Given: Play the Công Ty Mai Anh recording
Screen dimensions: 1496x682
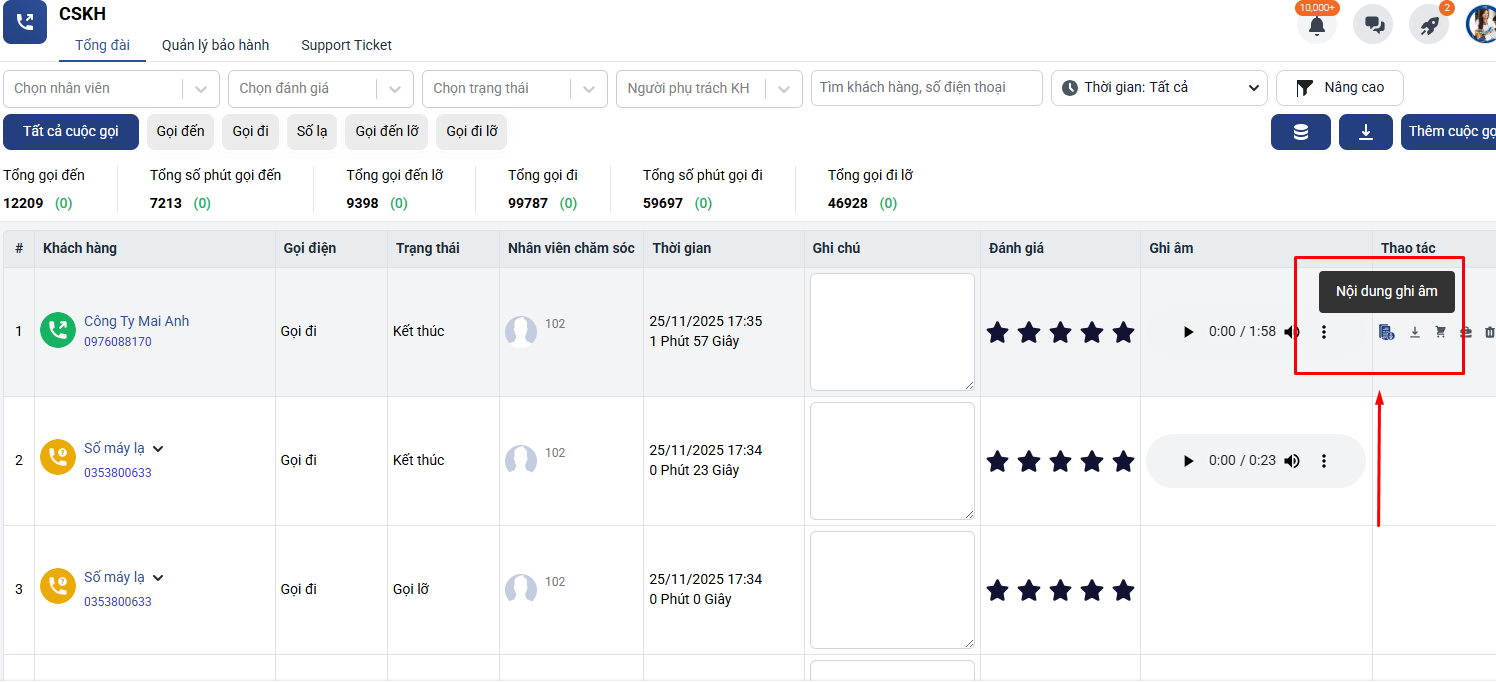Looking at the screenshot, I should click(1188, 332).
